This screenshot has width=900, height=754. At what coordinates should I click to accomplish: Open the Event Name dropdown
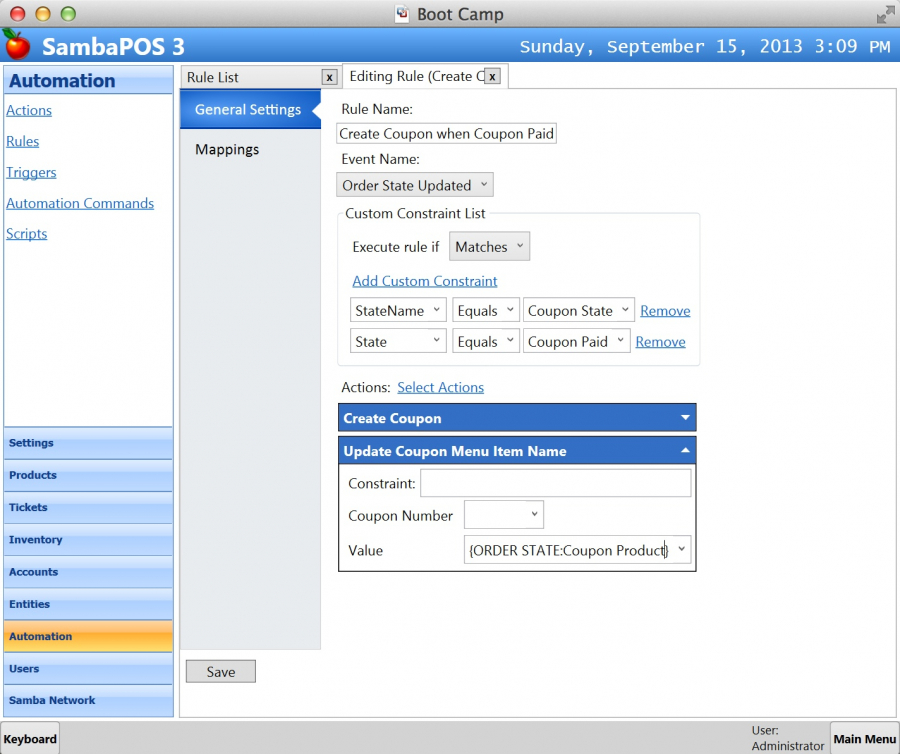coord(415,185)
